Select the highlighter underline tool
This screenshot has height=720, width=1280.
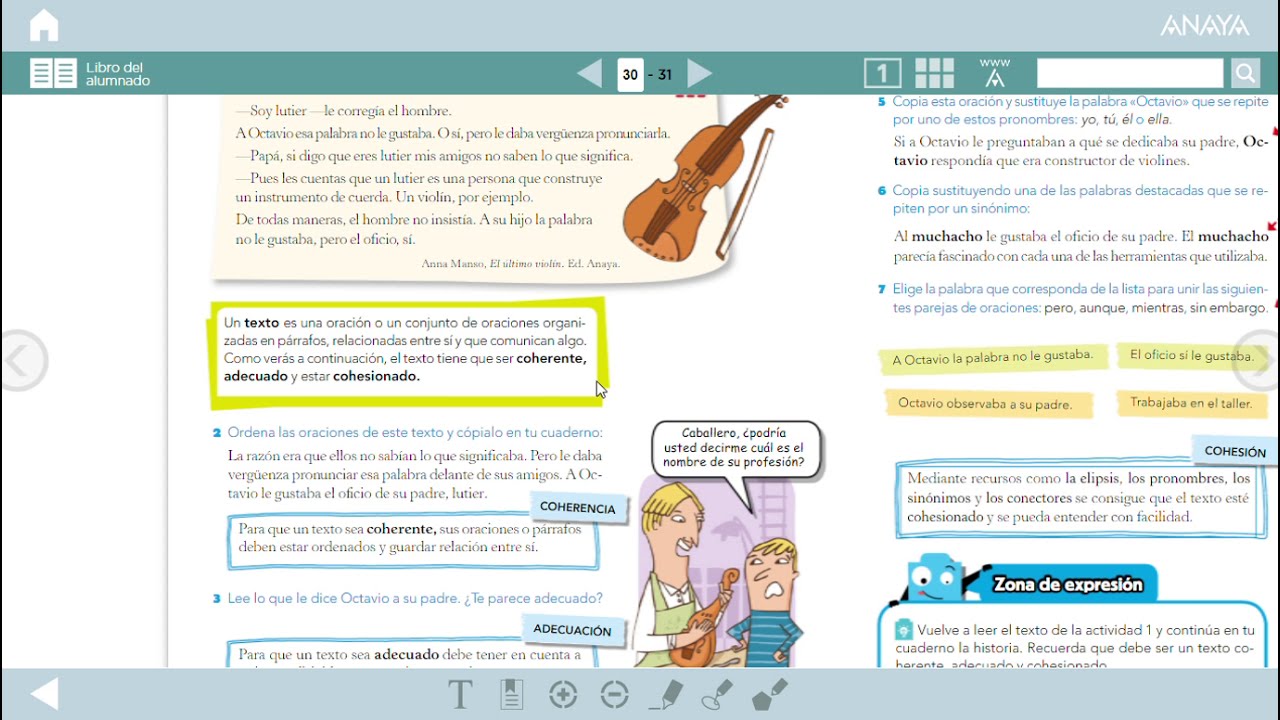click(666, 694)
